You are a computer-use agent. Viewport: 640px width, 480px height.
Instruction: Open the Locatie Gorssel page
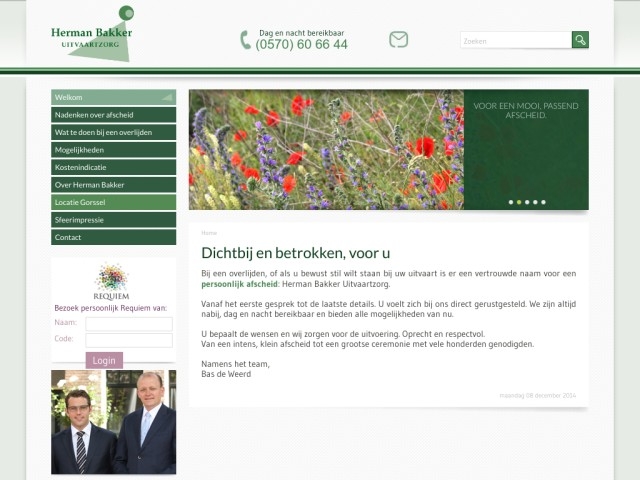tap(113, 202)
